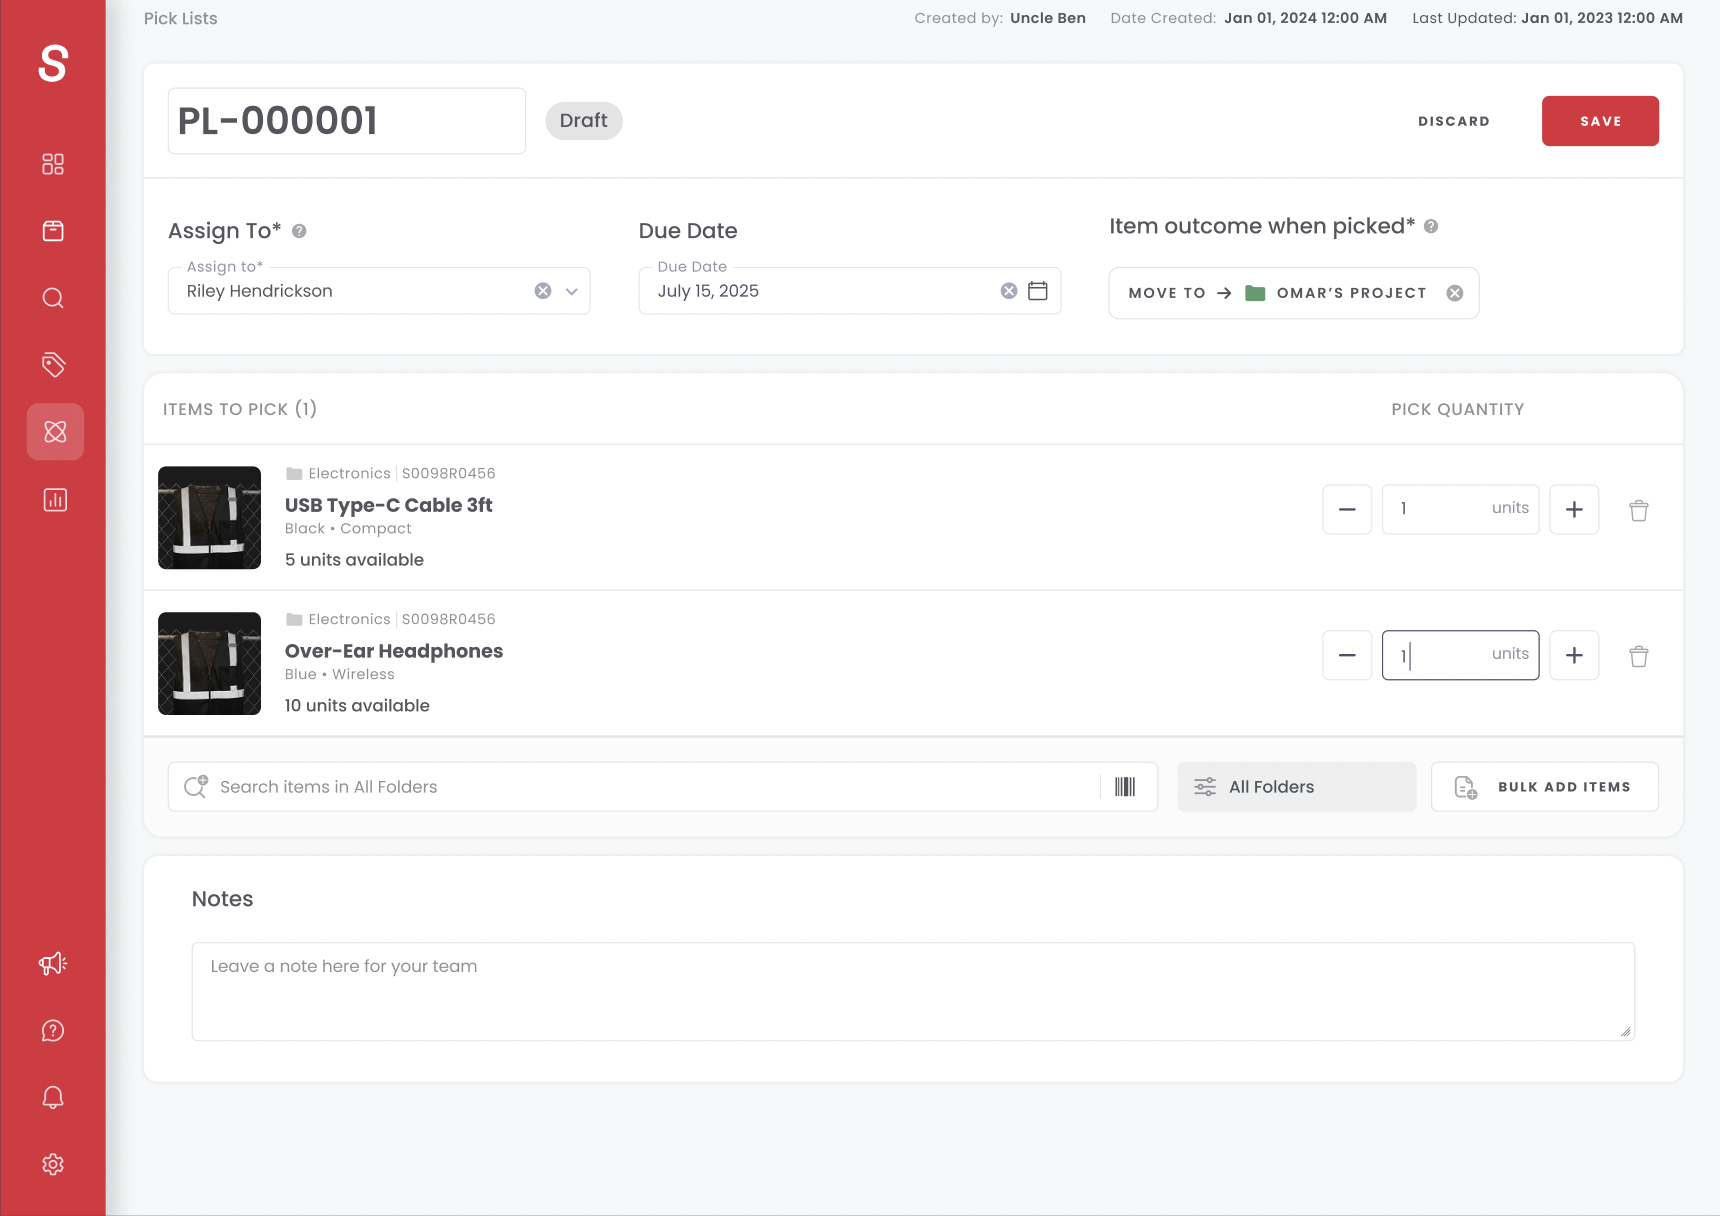Click the Draft status badge
The image size is (1720, 1216).
(584, 120)
